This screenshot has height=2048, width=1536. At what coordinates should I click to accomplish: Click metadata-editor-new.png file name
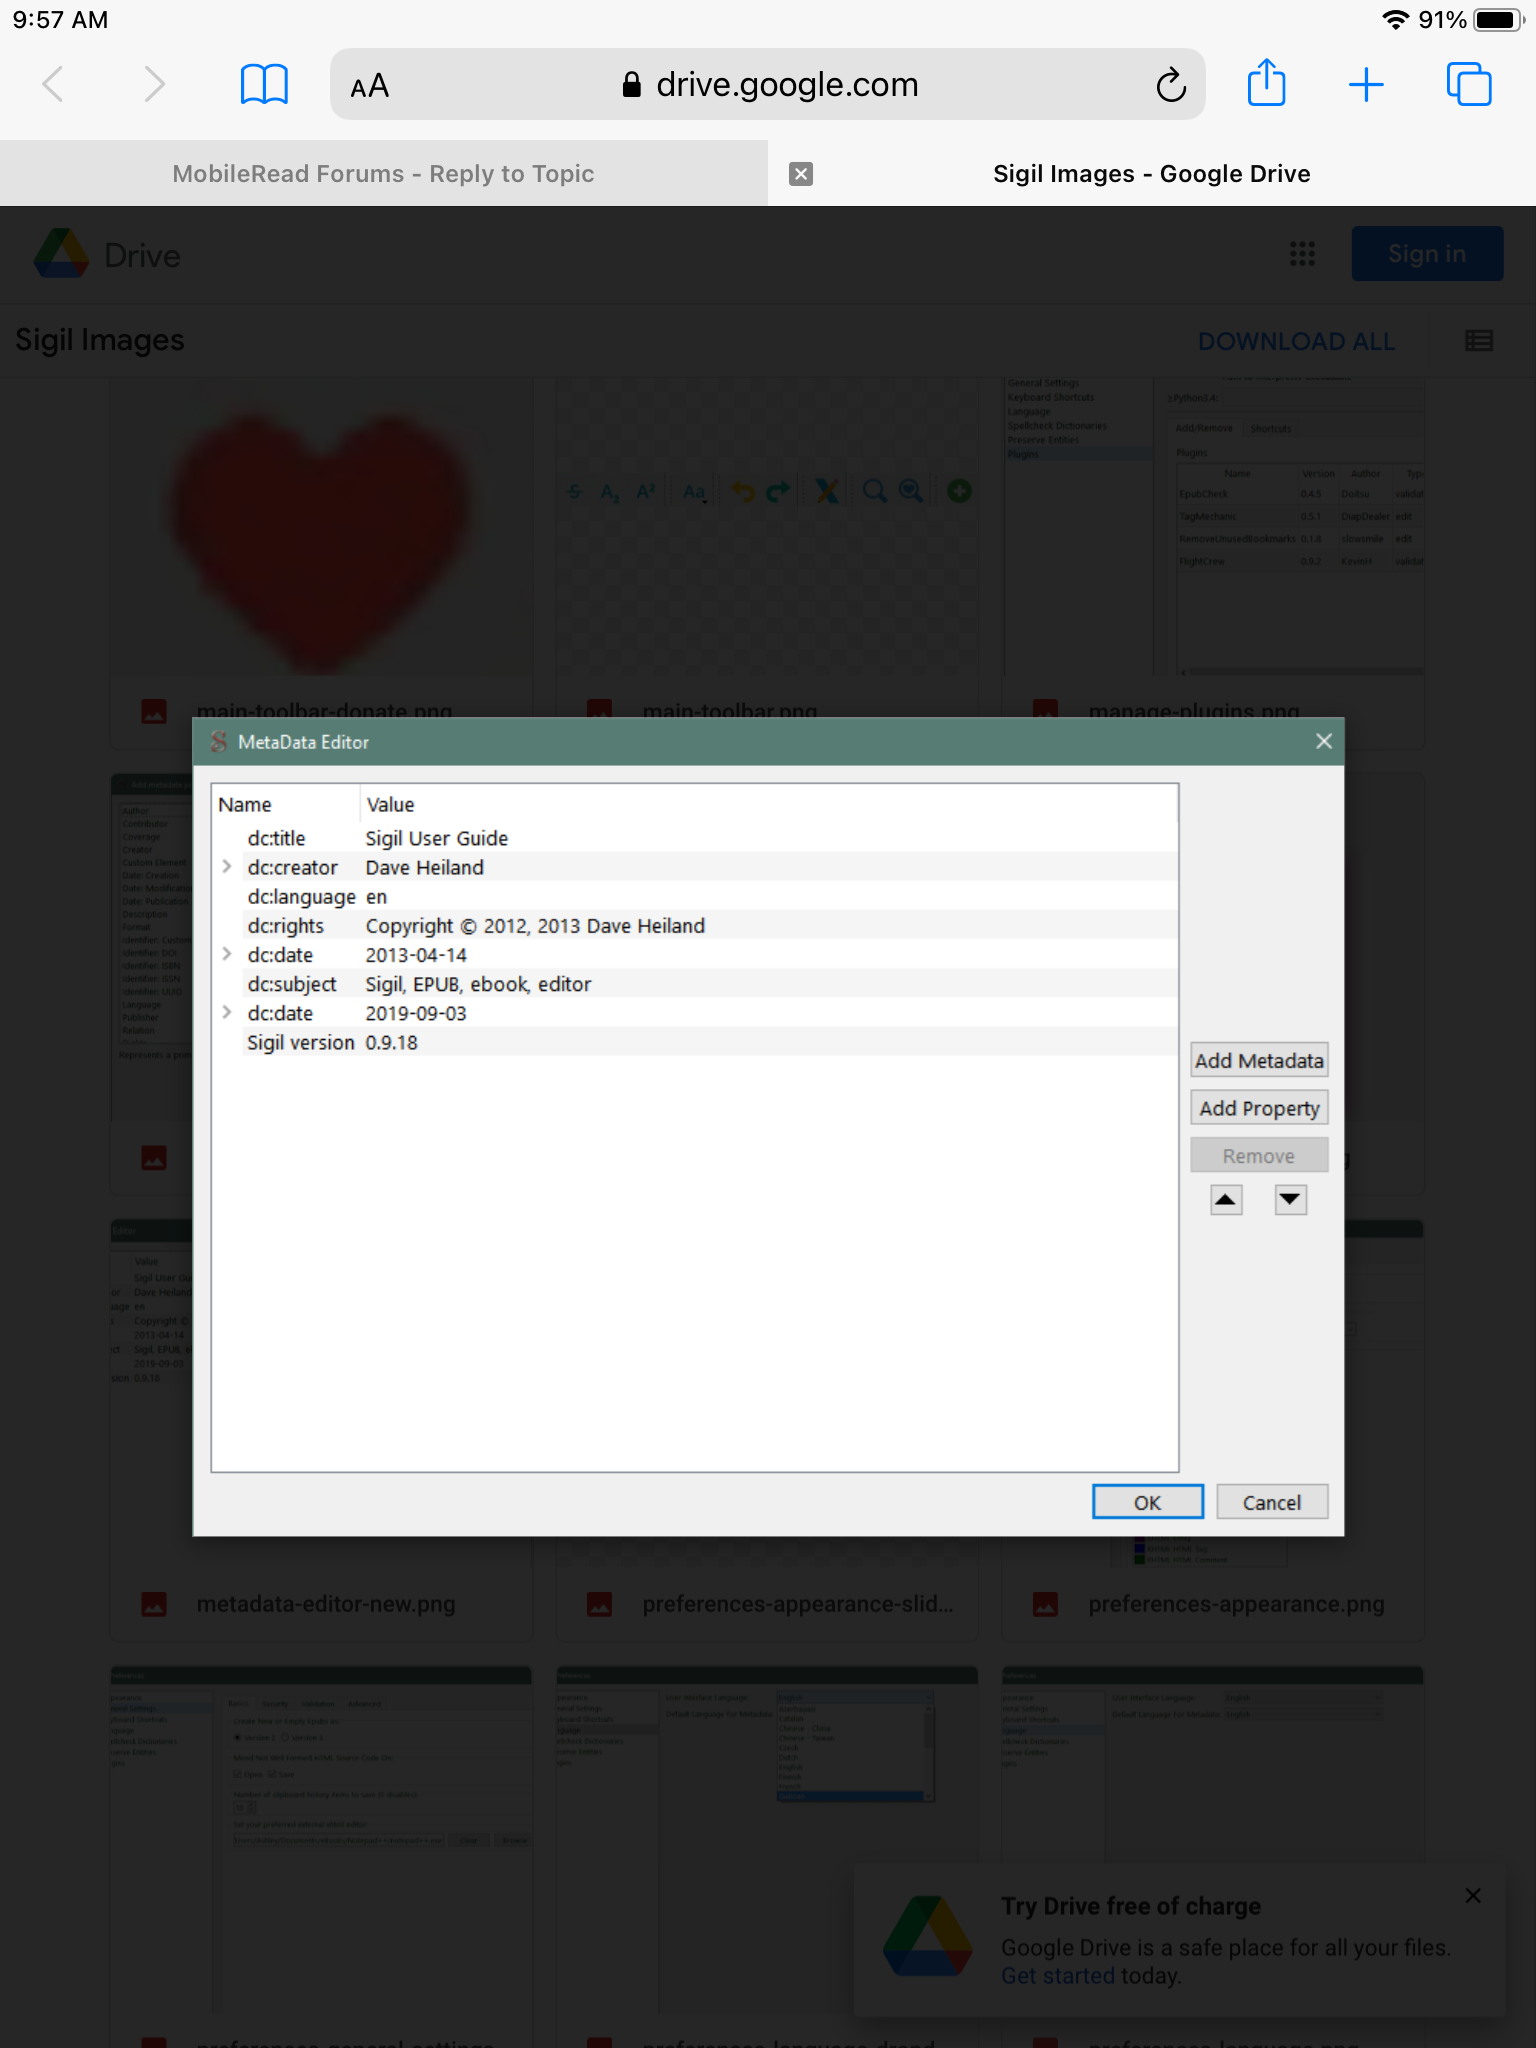coord(326,1604)
